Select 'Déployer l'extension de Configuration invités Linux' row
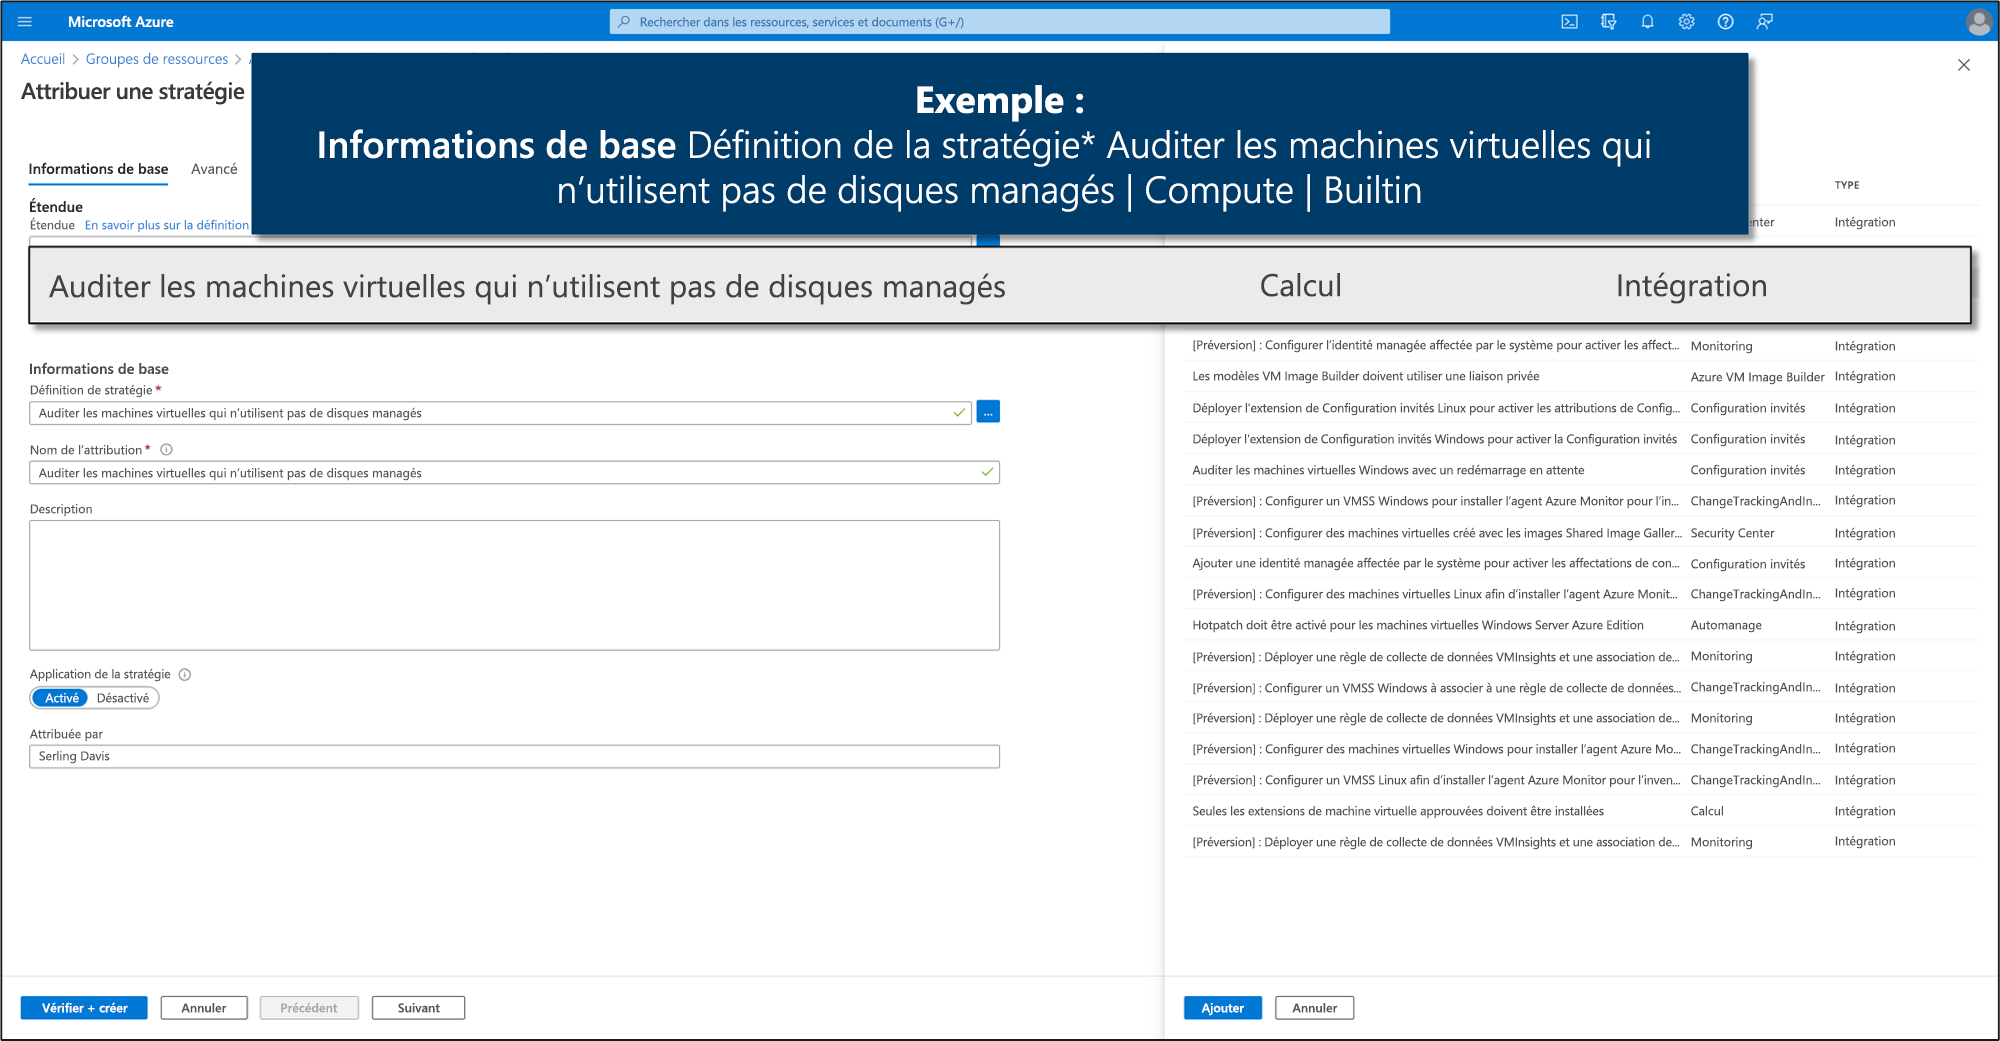 [x=1580, y=408]
